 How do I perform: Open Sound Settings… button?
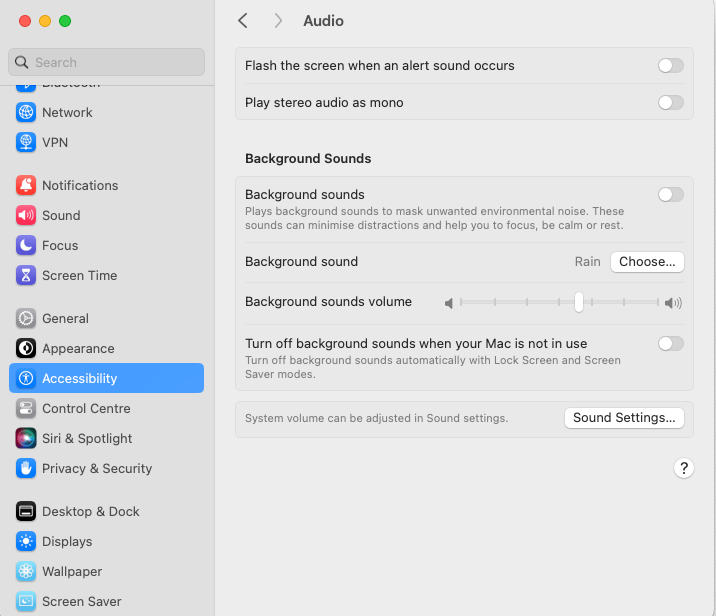point(624,418)
